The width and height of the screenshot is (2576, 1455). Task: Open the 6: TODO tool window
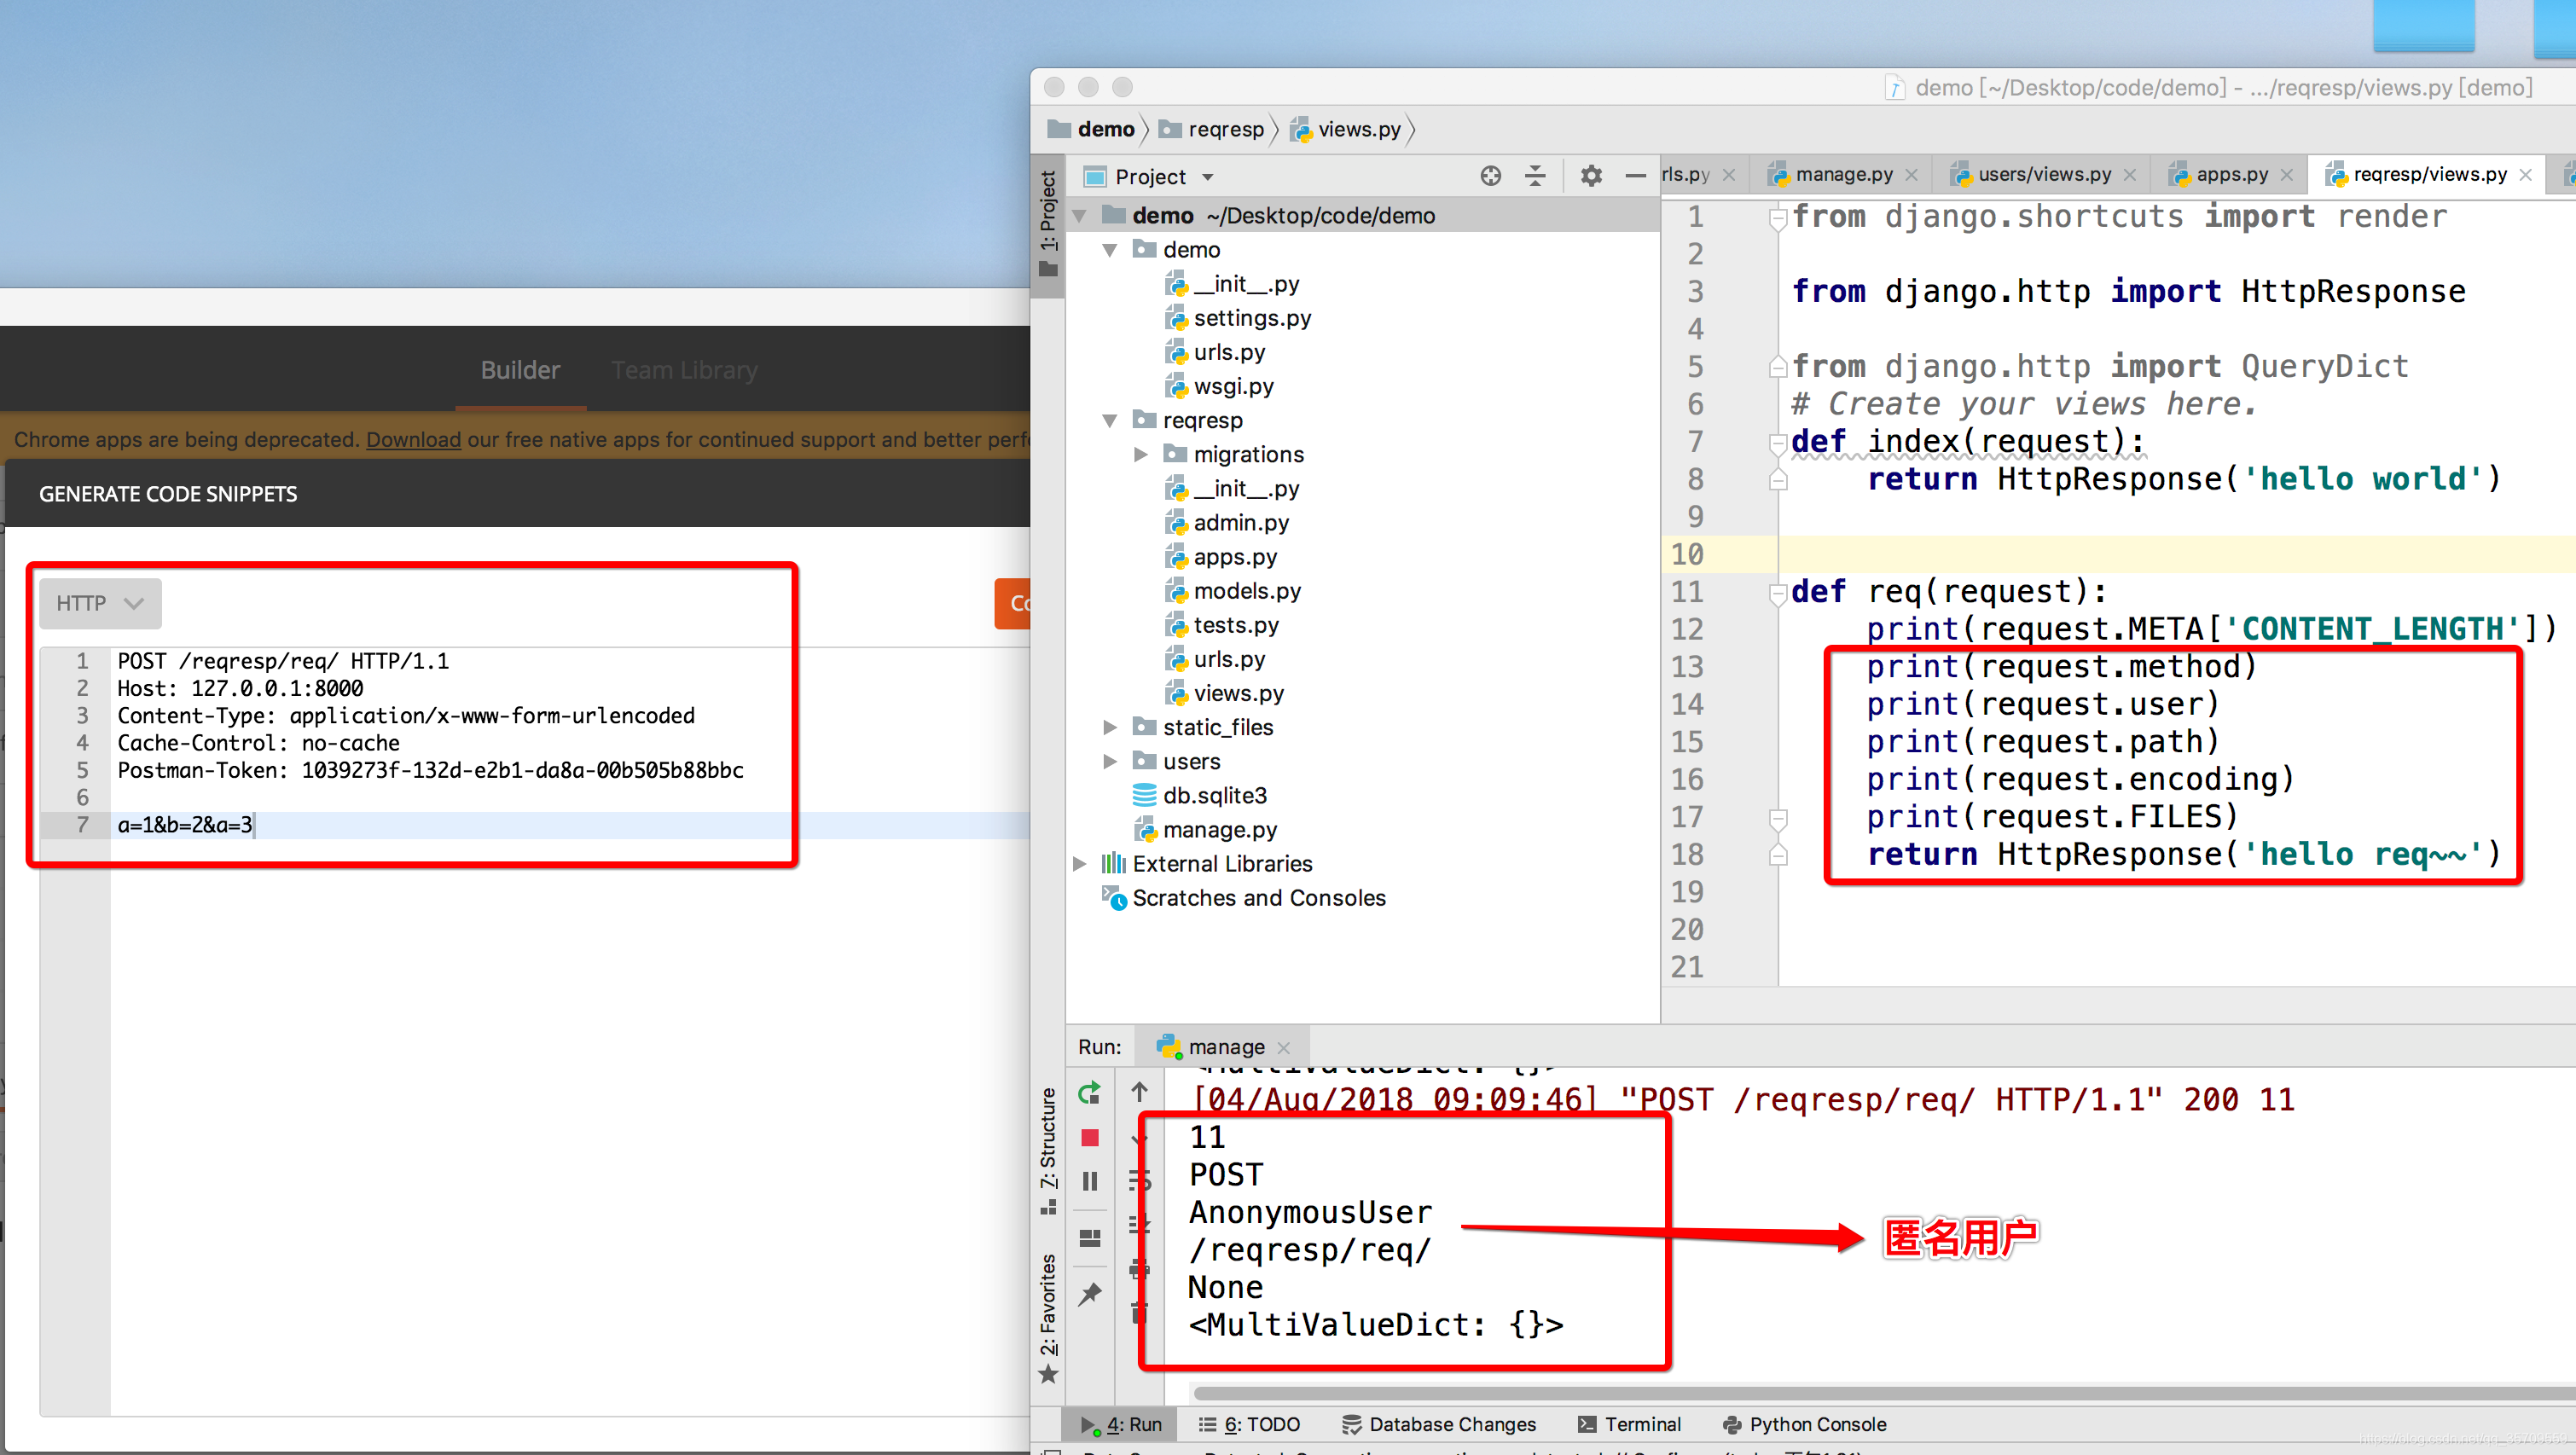click(x=1250, y=1424)
